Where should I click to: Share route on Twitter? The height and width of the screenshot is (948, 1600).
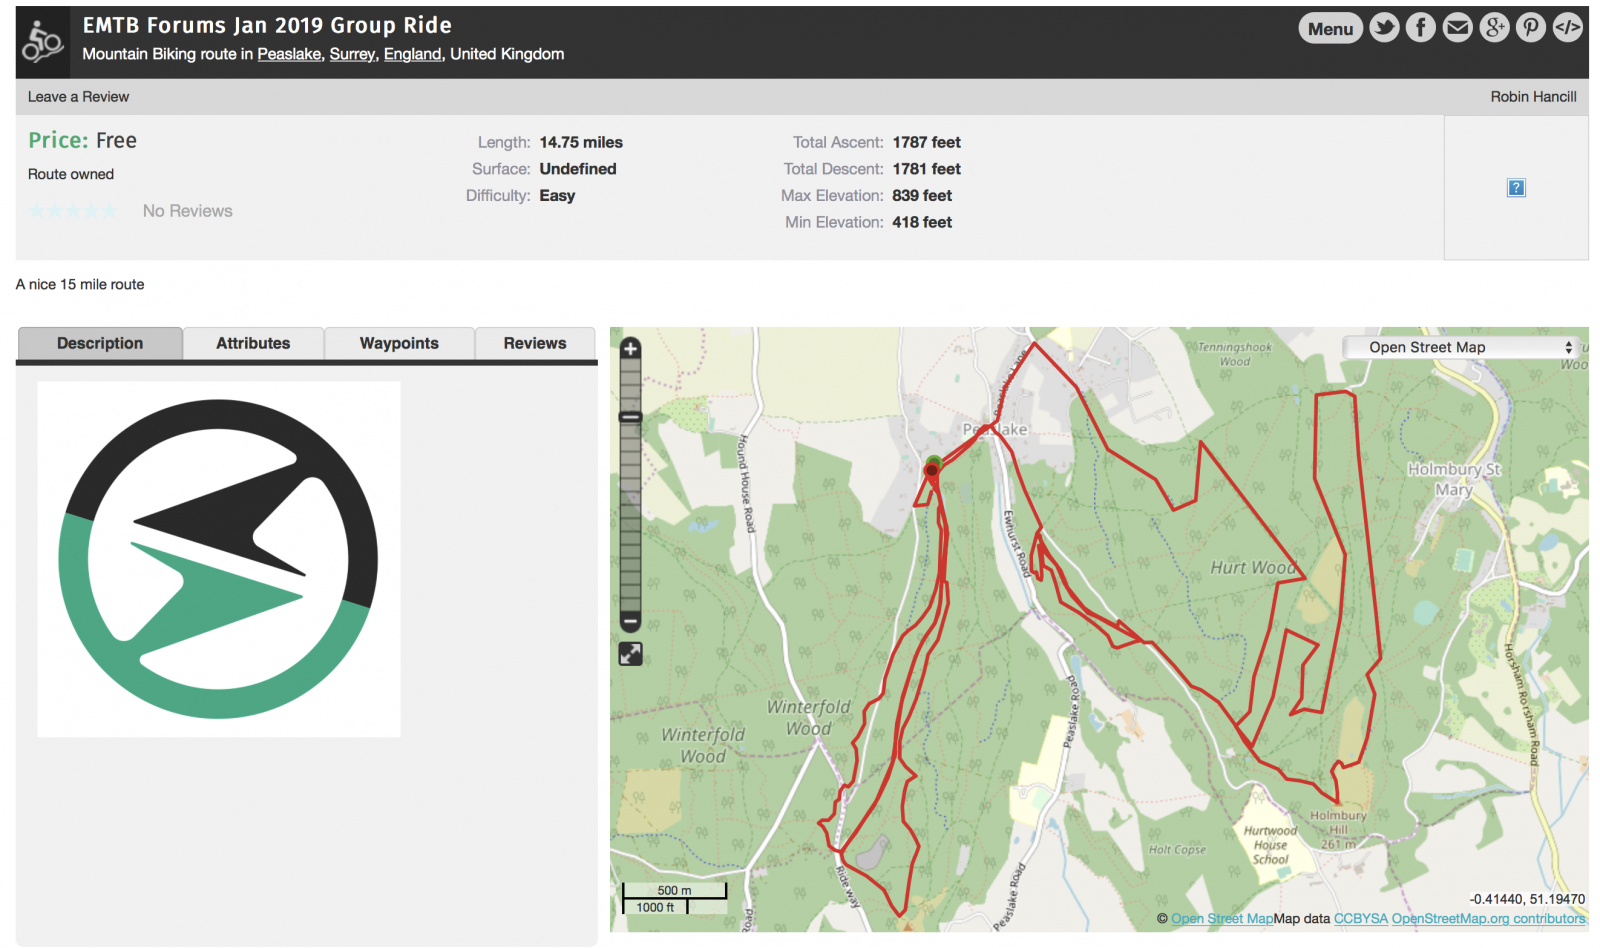click(1384, 28)
